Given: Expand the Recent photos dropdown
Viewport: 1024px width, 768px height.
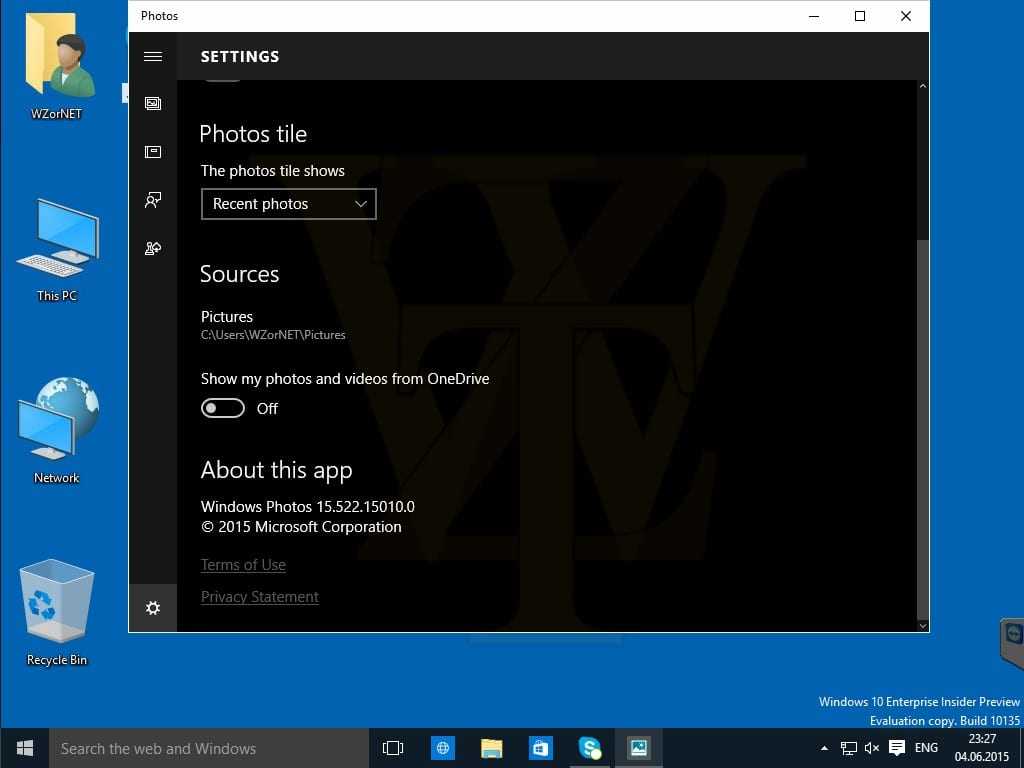Looking at the screenshot, I should tap(288, 204).
